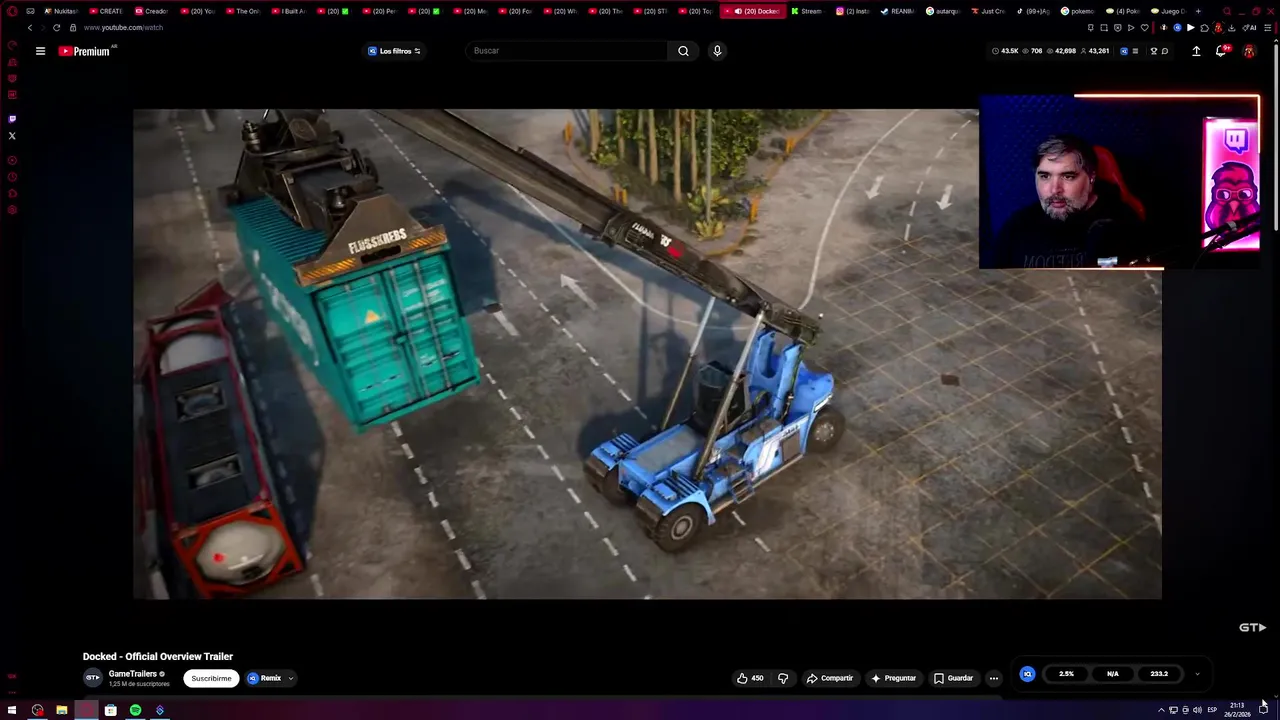The width and height of the screenshot is (1280, 720).
Task: Open Spotify from the taskbar
Action: tap(135, 710)
